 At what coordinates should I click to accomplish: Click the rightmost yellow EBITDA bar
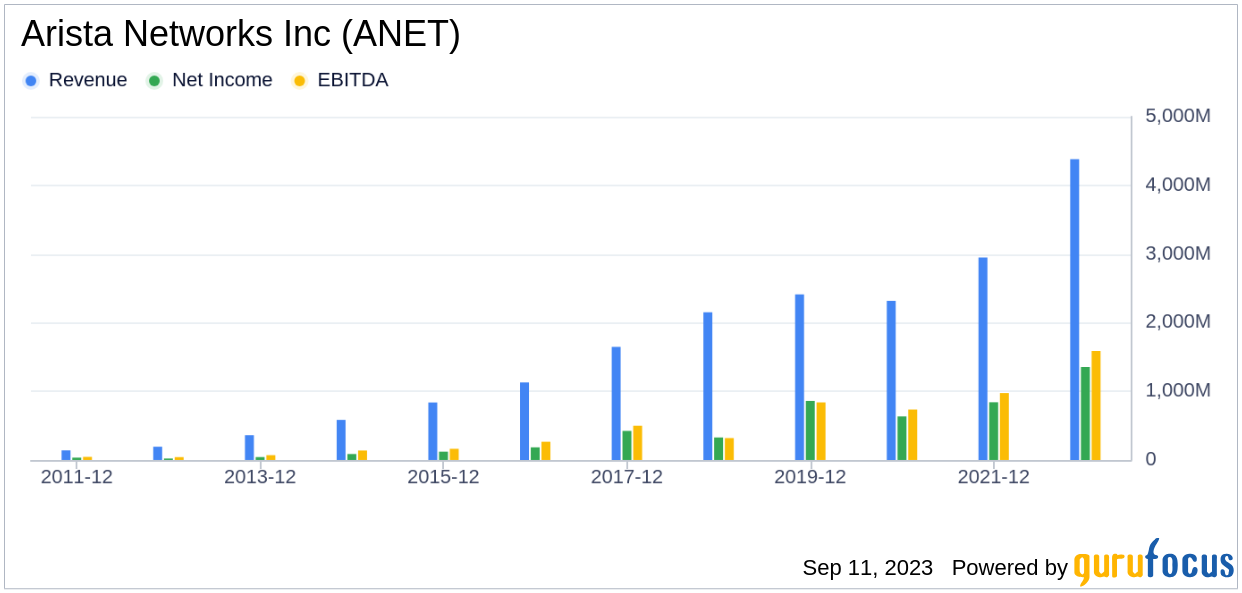point(1096,405)
